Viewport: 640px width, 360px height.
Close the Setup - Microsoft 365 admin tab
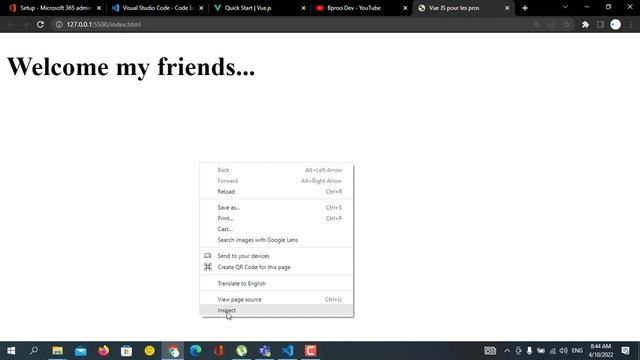point(99,8)
